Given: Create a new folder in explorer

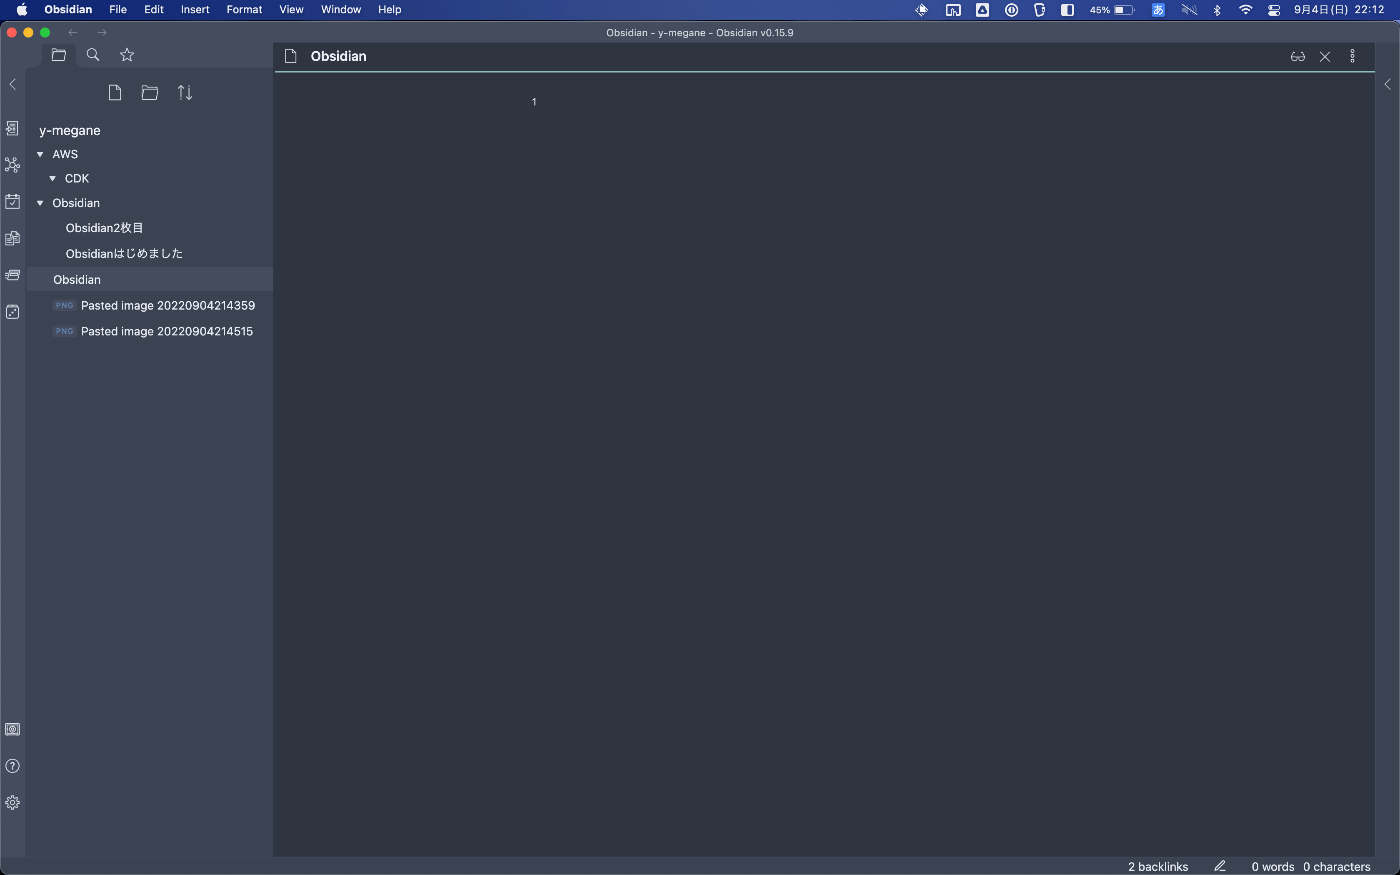Looking at the screenshot, I should click(150, 93).
